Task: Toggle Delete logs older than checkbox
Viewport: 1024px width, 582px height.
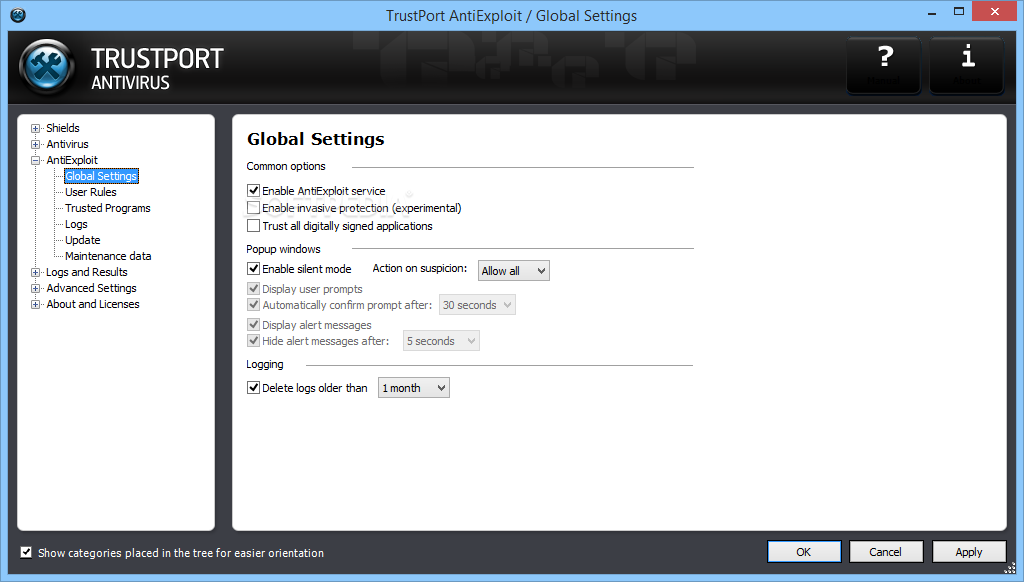Action: 253,388
